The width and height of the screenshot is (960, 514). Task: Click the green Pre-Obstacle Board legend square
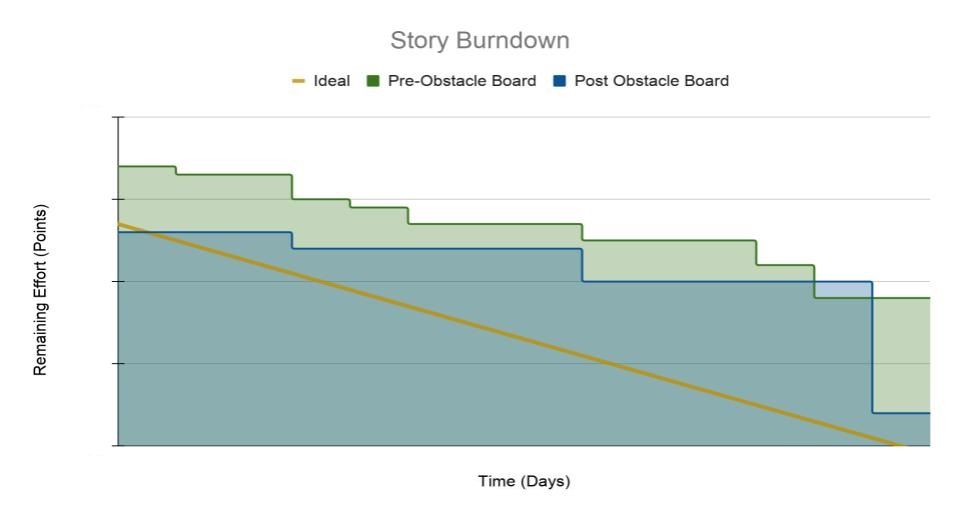point(373,81)
